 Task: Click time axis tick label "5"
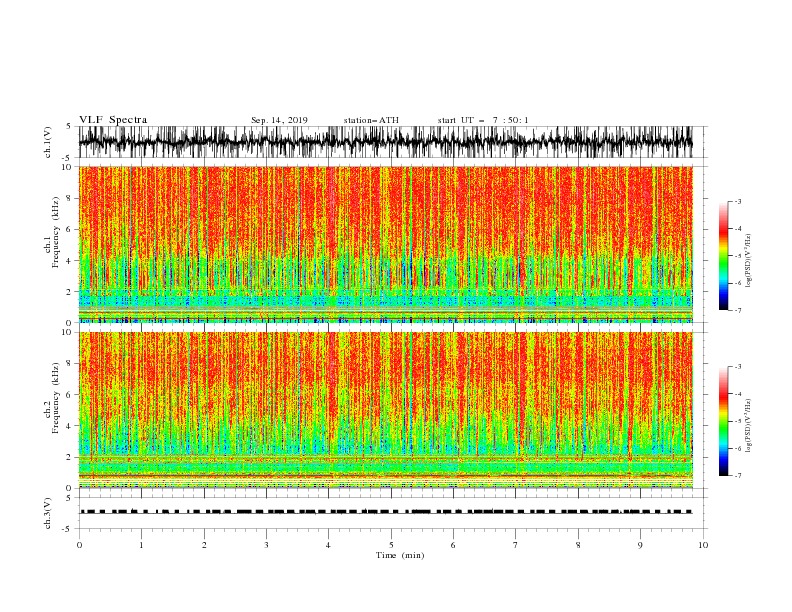391,545
